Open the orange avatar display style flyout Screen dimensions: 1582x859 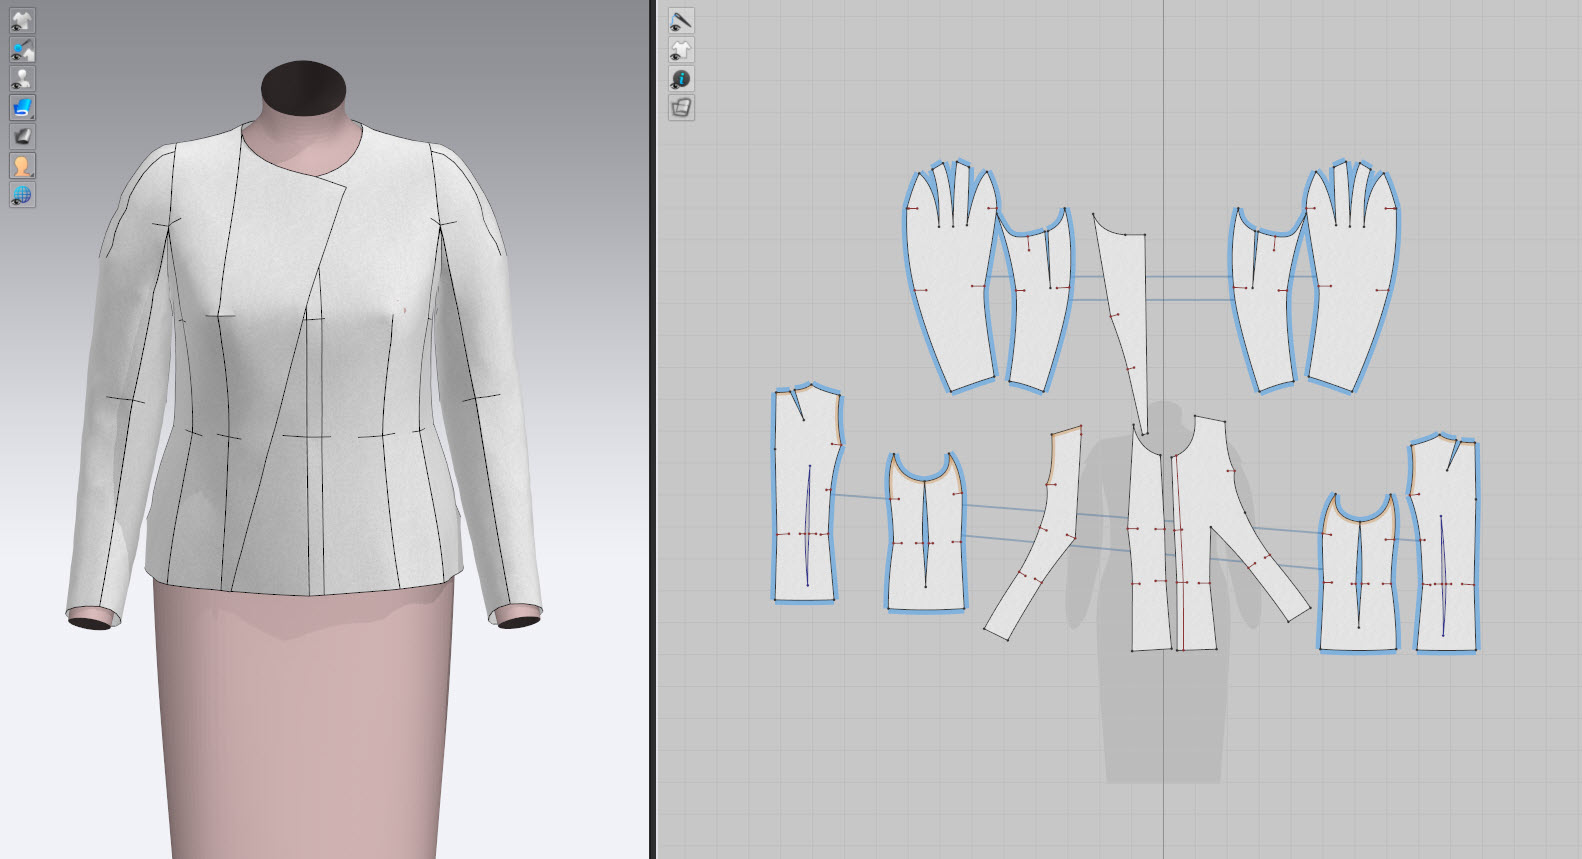point(22,165)
